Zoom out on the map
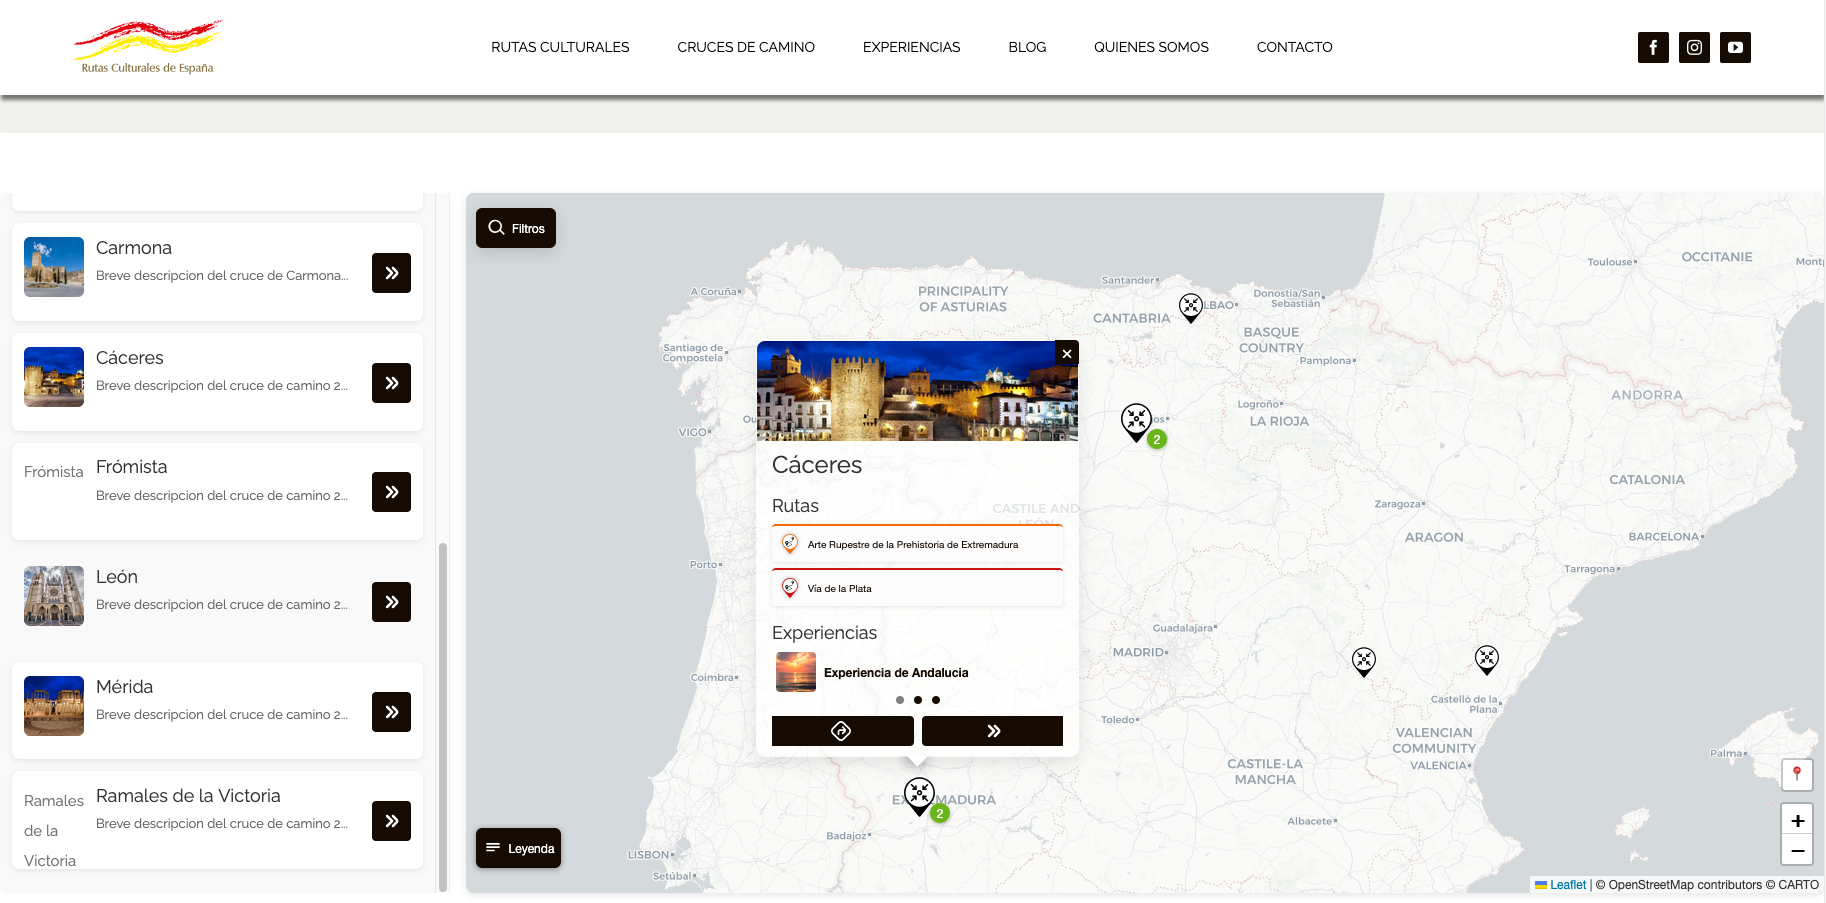 coord(1797,850)
